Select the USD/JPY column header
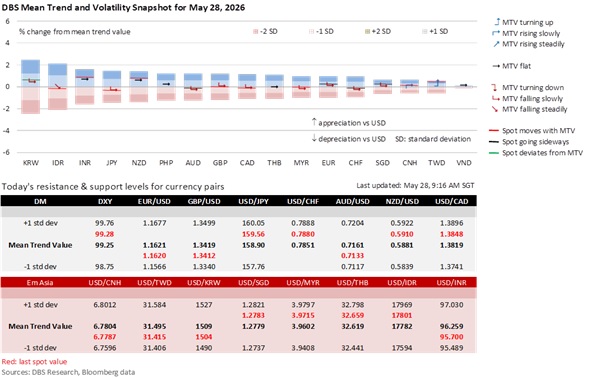This screenshot has height=378, width=605. click(x=253, y=201)
